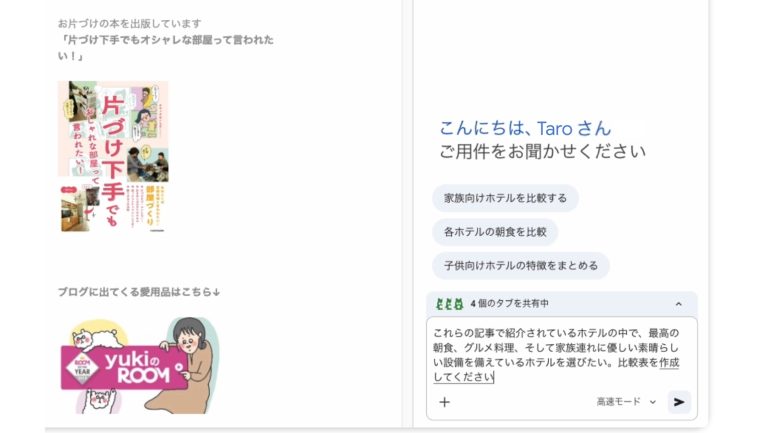Select 各ホテルの朝食を比較 suggestion
Viewport: 770px width, 433px height.
(495, 232)
